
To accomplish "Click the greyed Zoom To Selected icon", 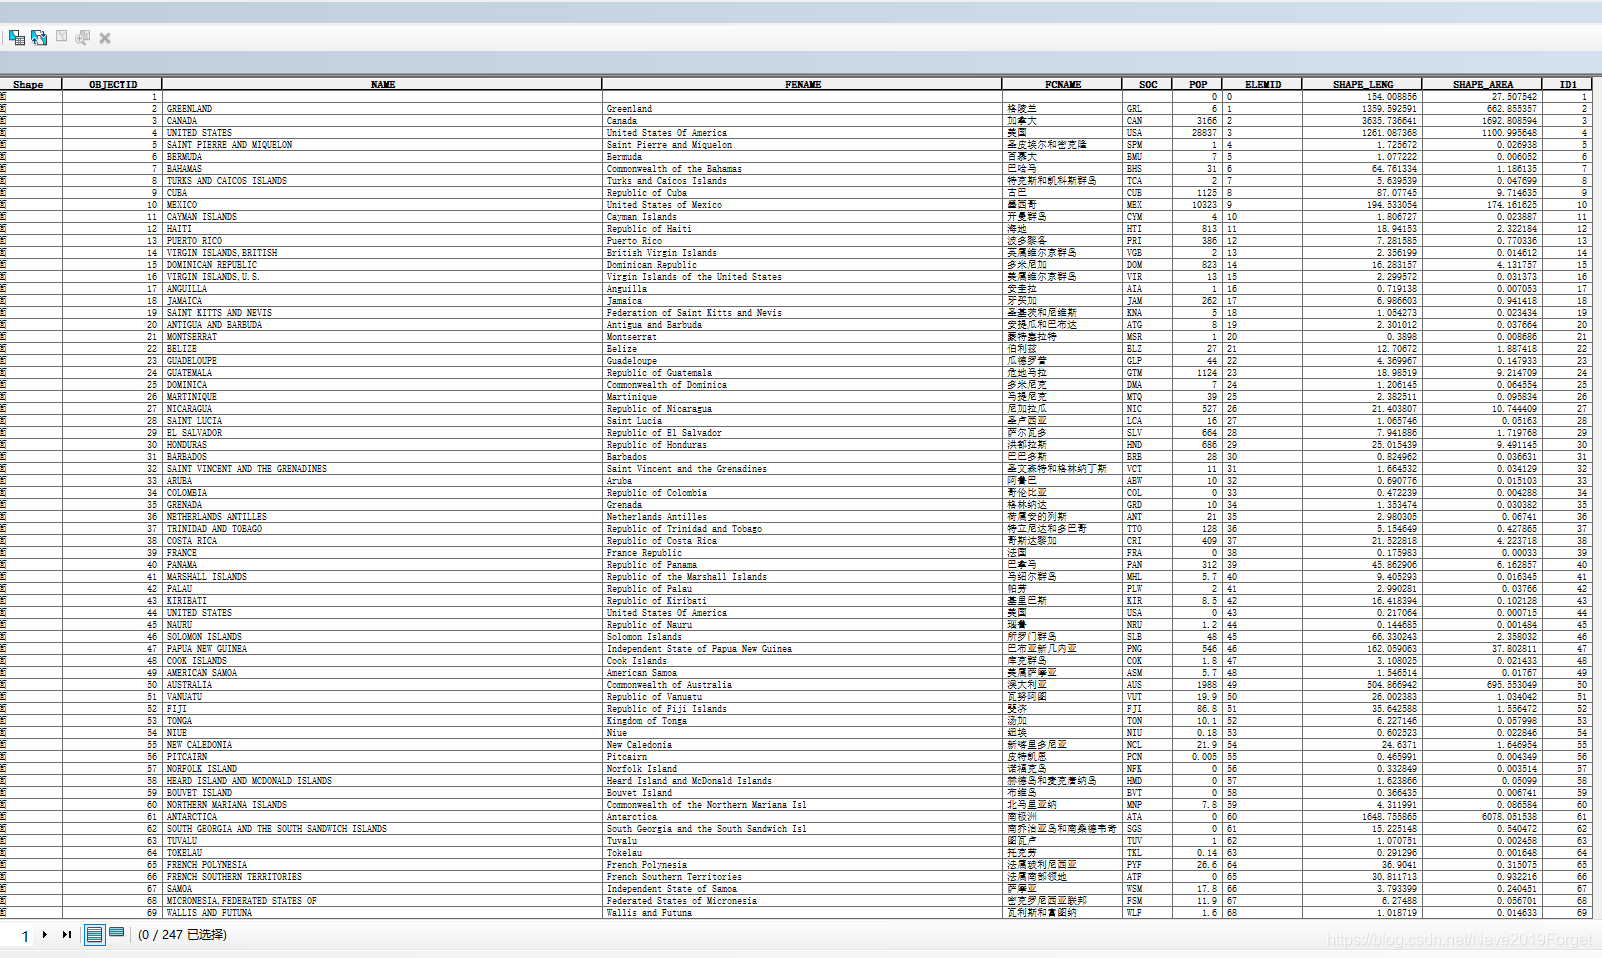I will [83, 37].
